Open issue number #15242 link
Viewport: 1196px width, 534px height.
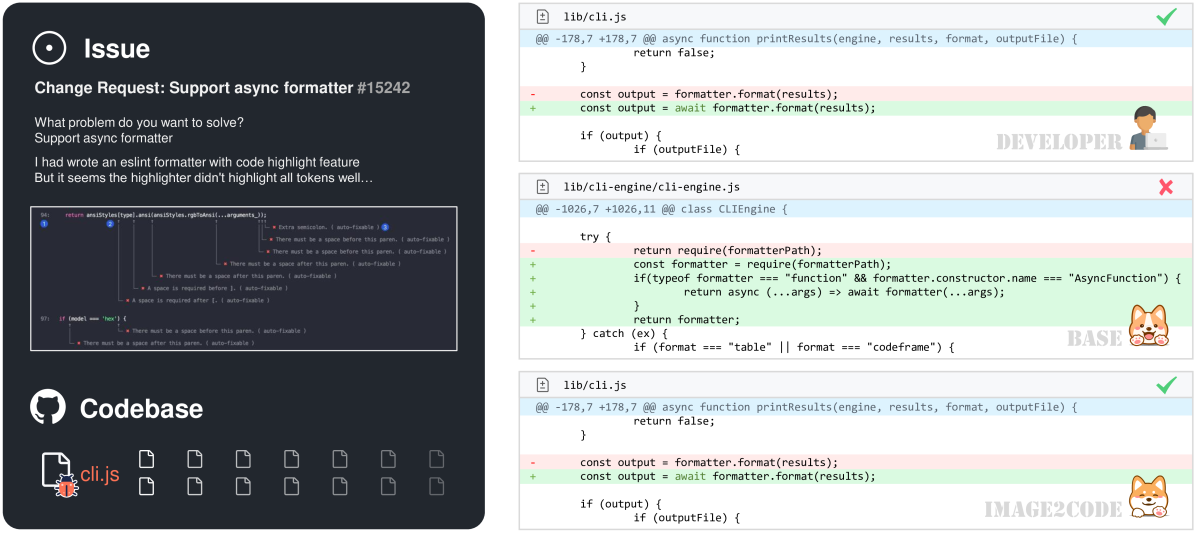[x=383, y=88]
